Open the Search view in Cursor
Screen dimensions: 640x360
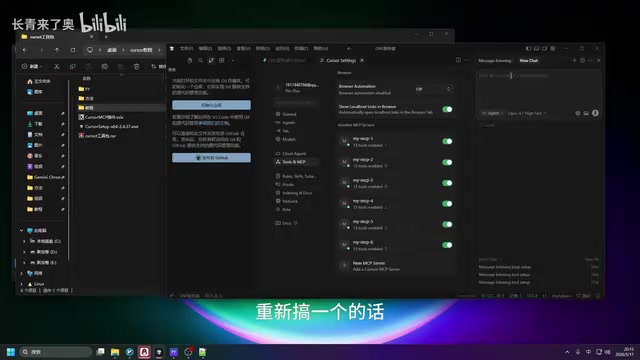coord(200,60)
